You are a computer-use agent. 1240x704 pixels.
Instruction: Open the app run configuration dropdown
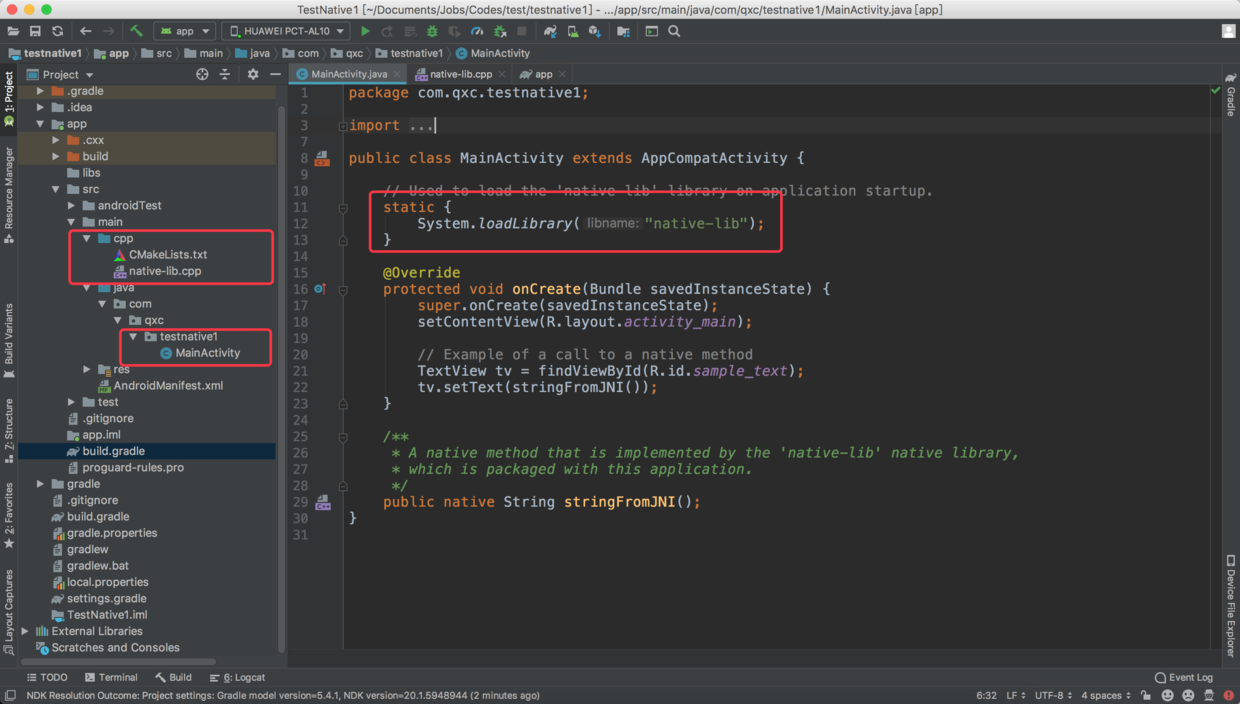point(184,31)
